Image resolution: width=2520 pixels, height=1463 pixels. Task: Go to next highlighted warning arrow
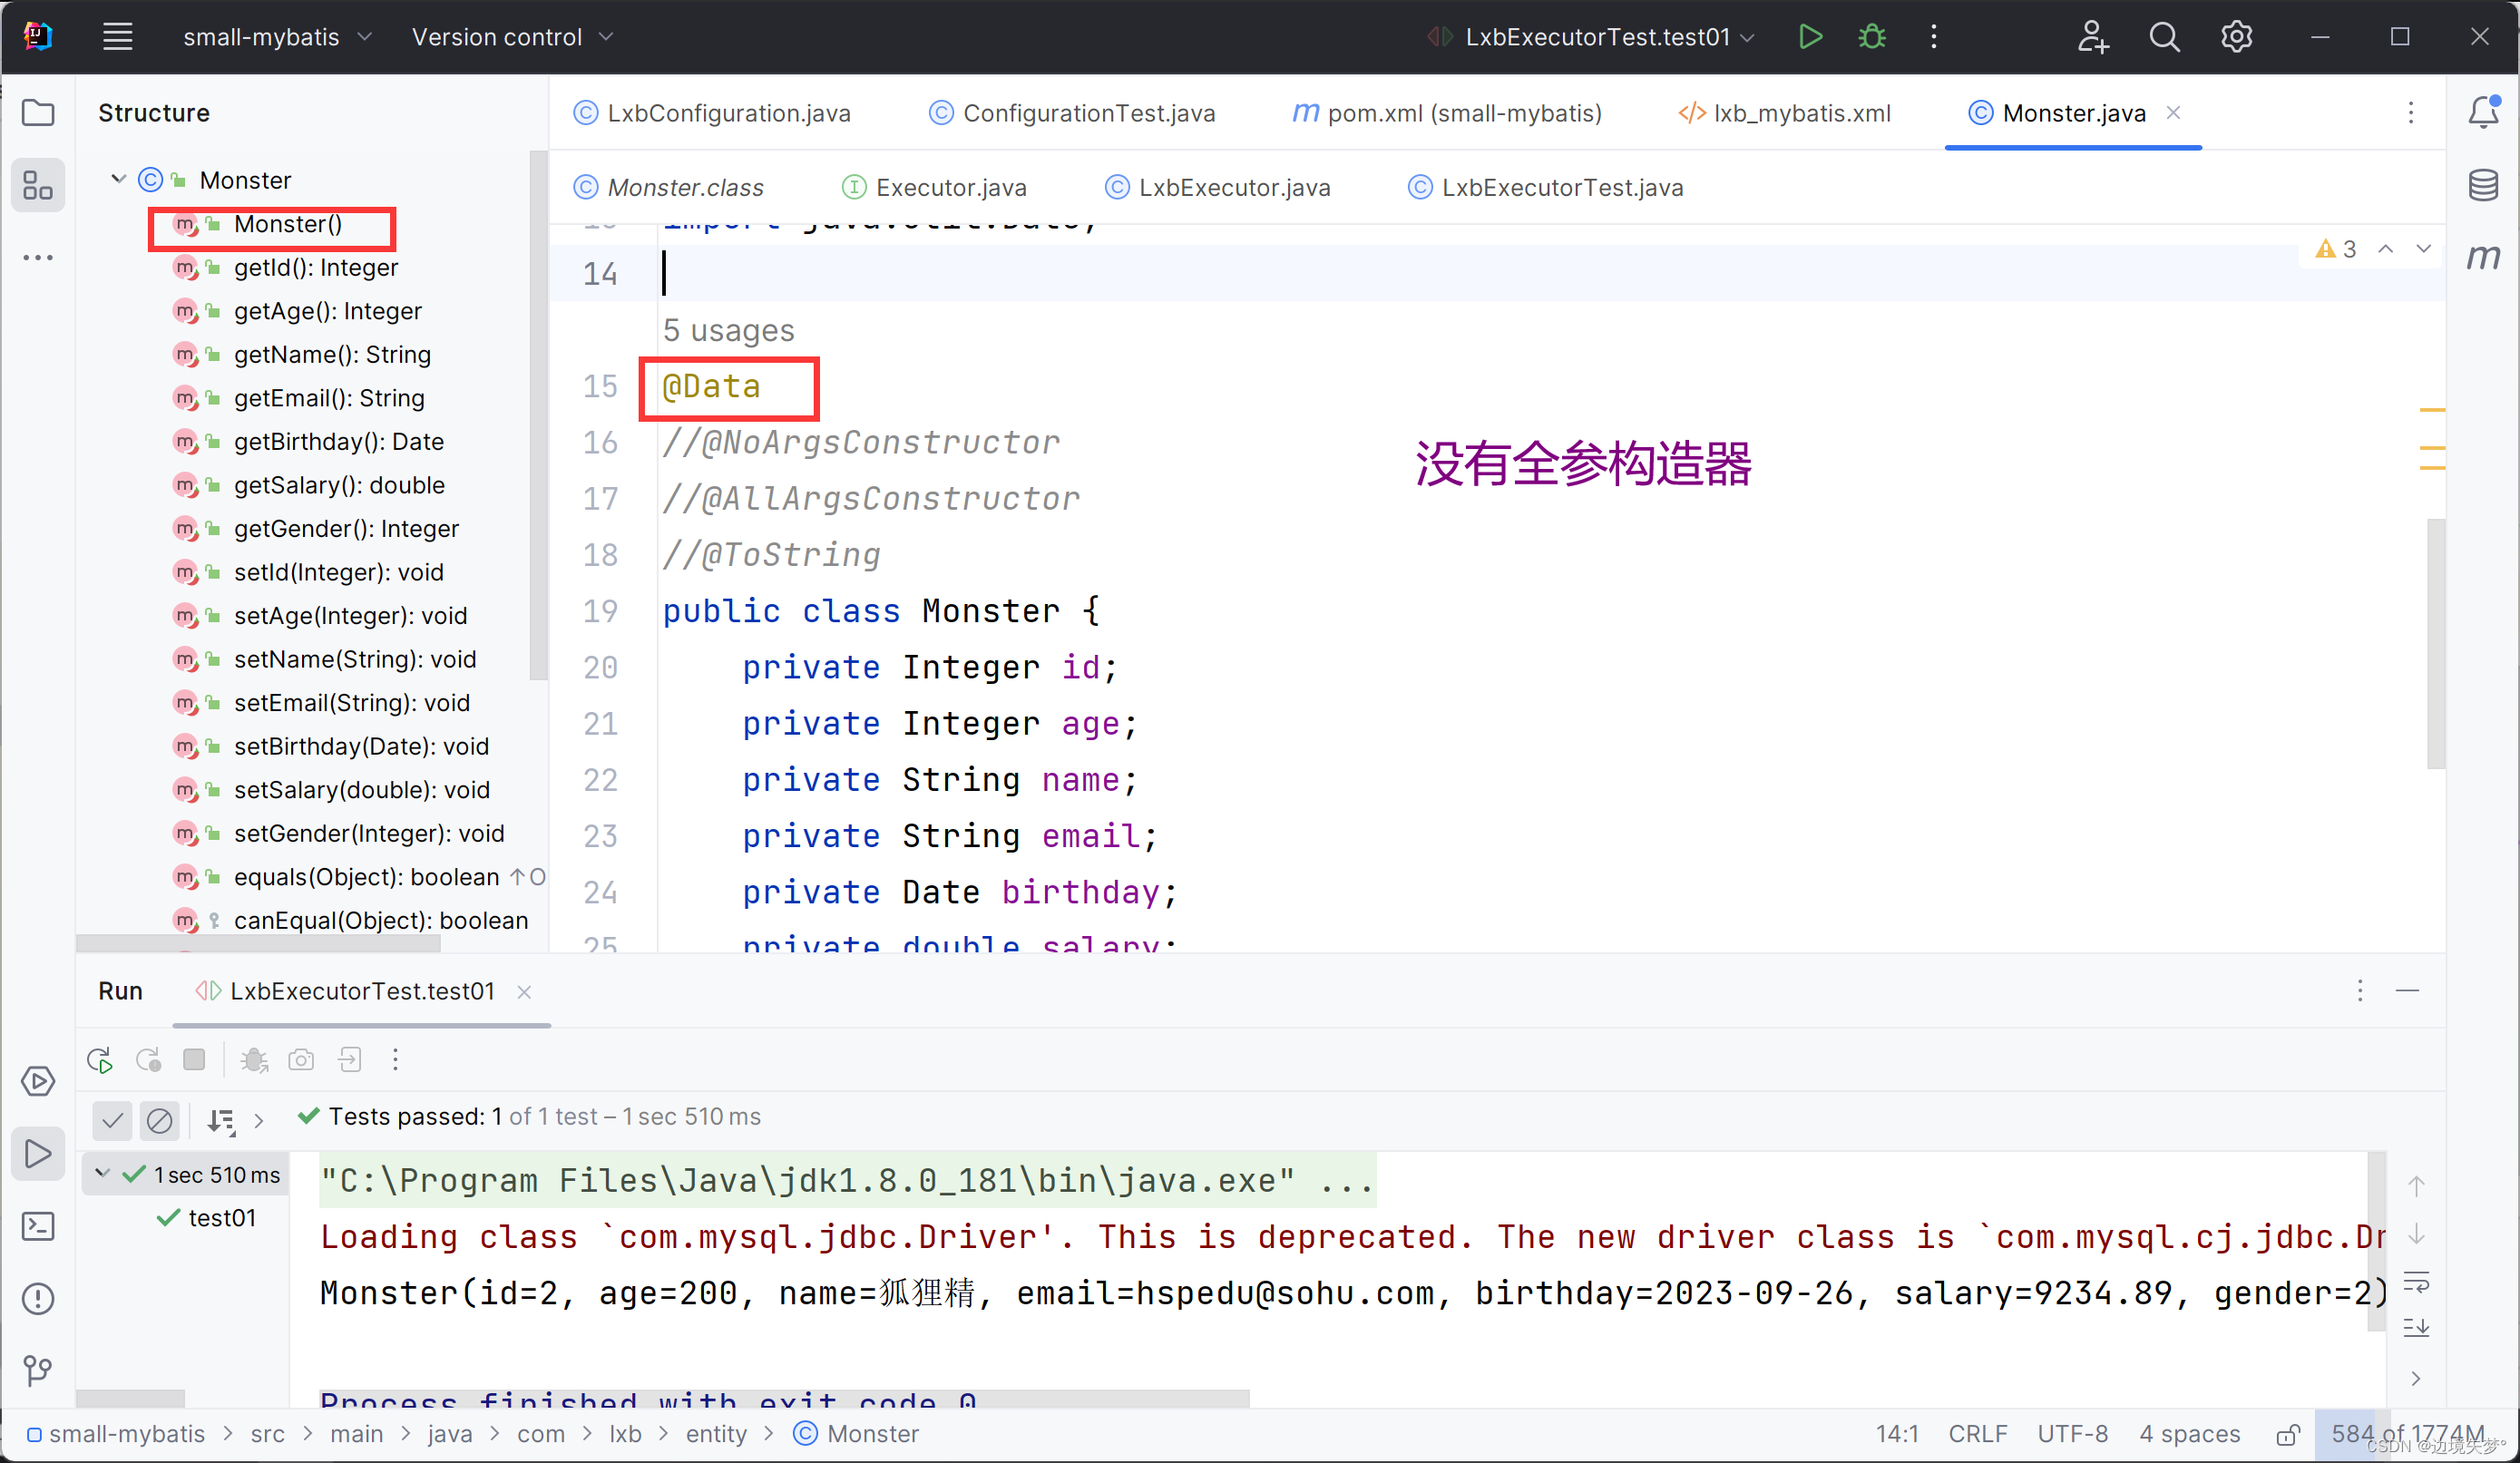coord(2423,248)
